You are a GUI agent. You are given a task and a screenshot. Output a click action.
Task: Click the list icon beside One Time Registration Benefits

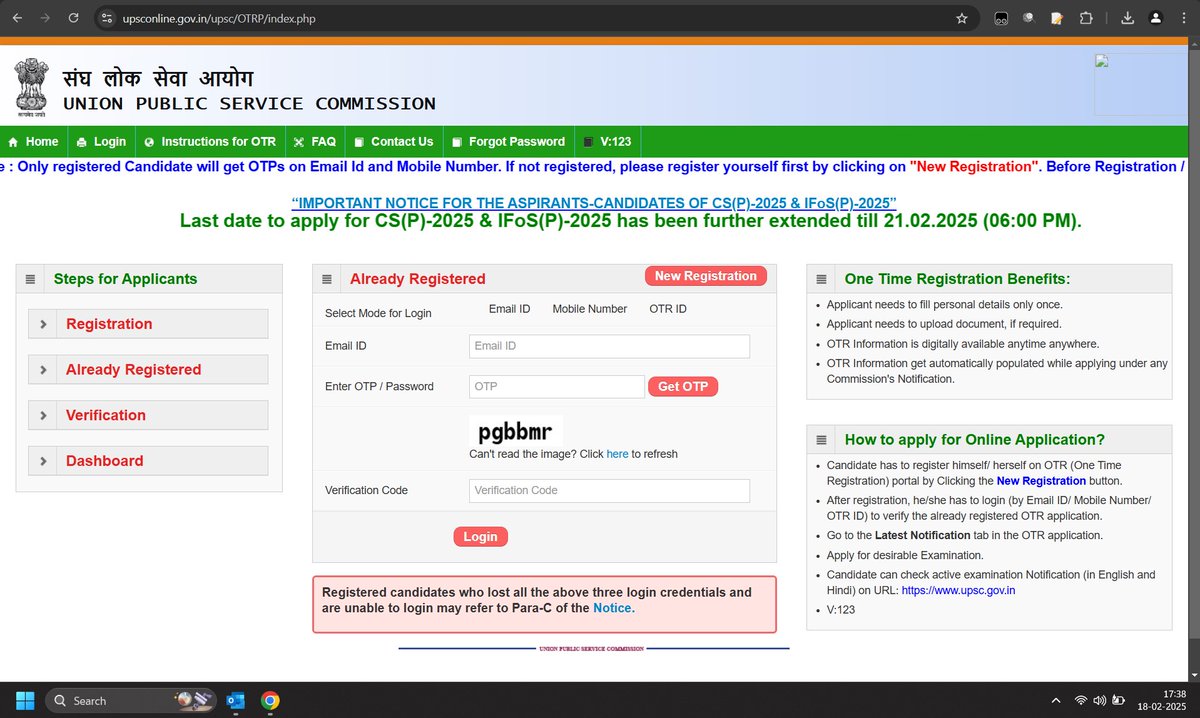(x=821, y=280)
